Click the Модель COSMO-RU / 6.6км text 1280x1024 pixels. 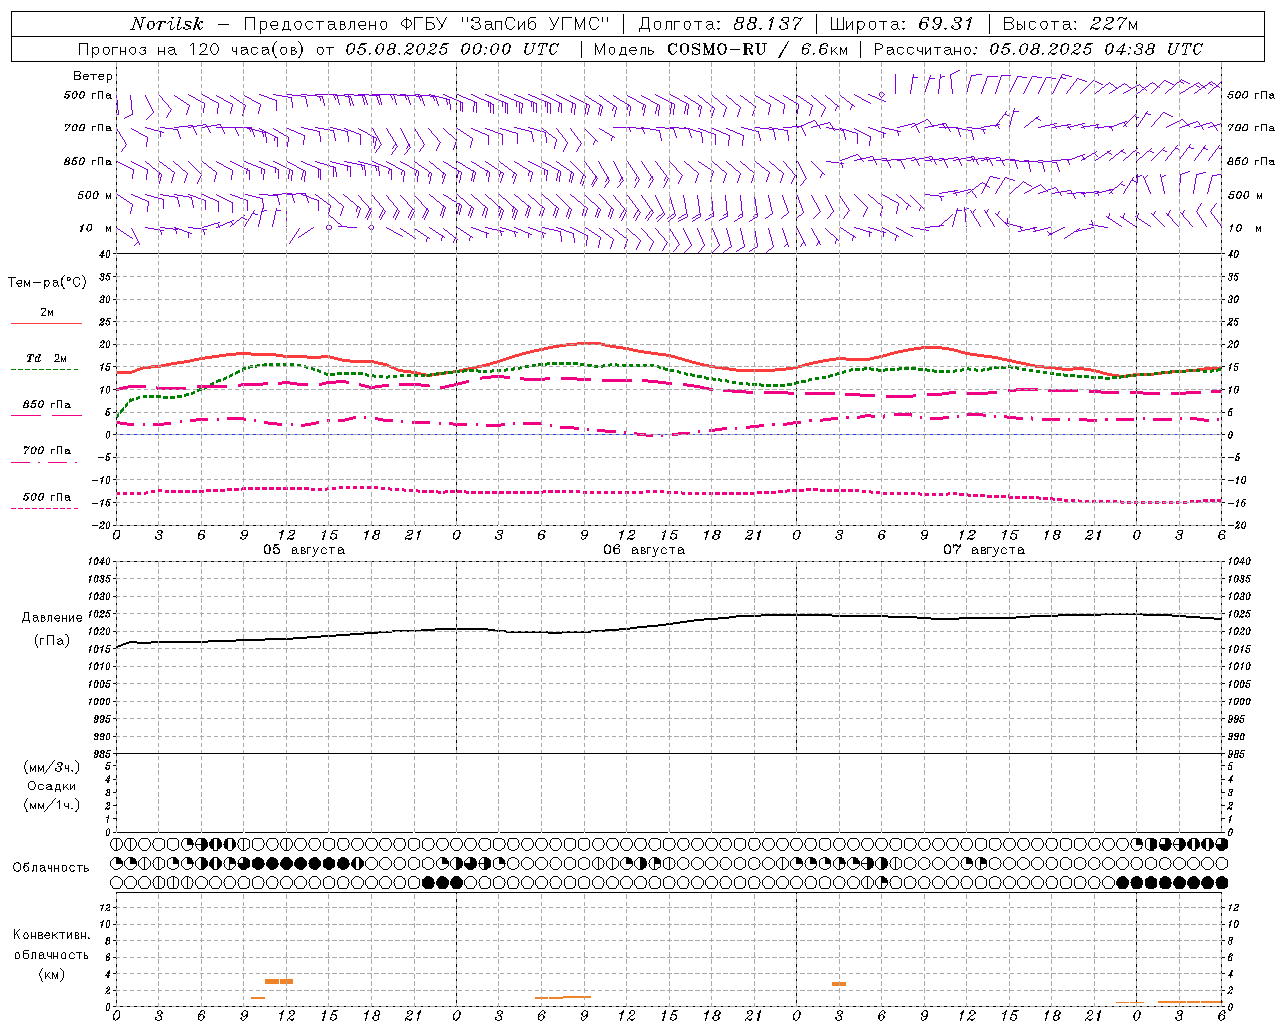[x=721, y=49]
